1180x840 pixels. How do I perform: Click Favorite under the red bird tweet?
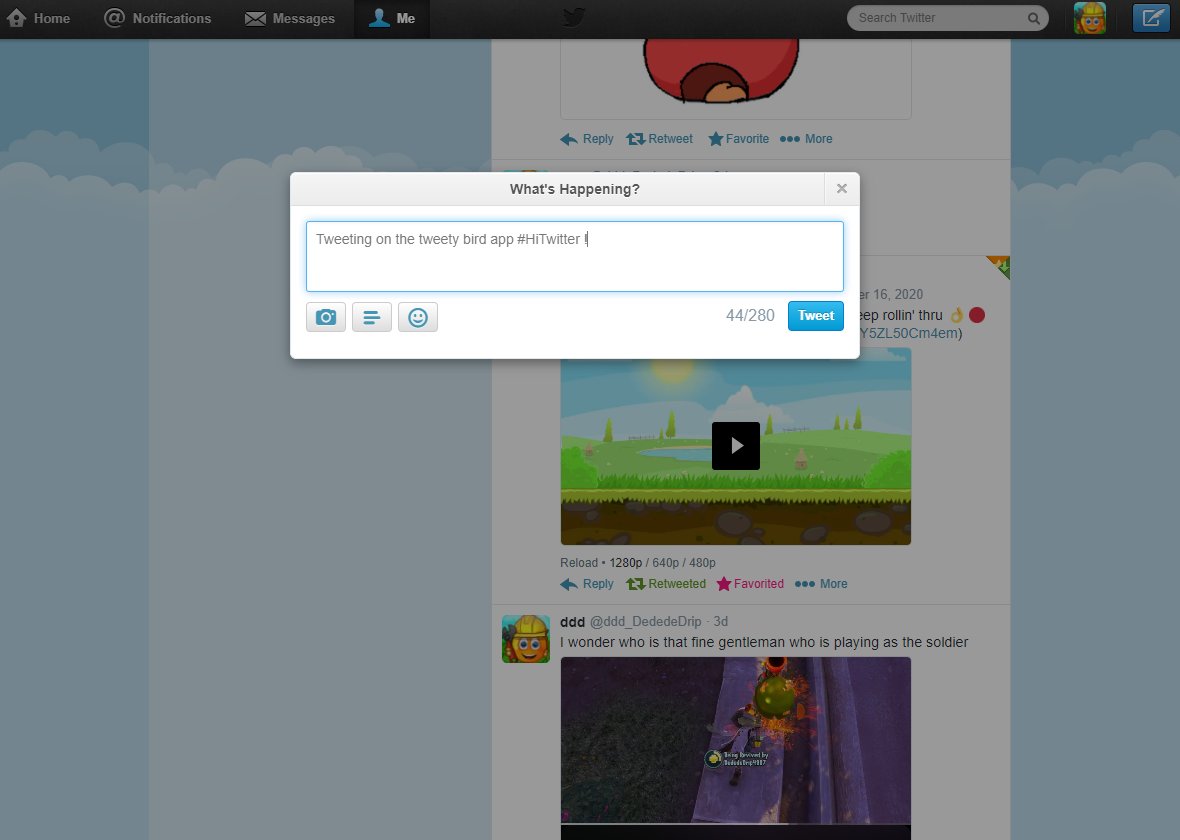pyautogui.click(x=738, y=138)
